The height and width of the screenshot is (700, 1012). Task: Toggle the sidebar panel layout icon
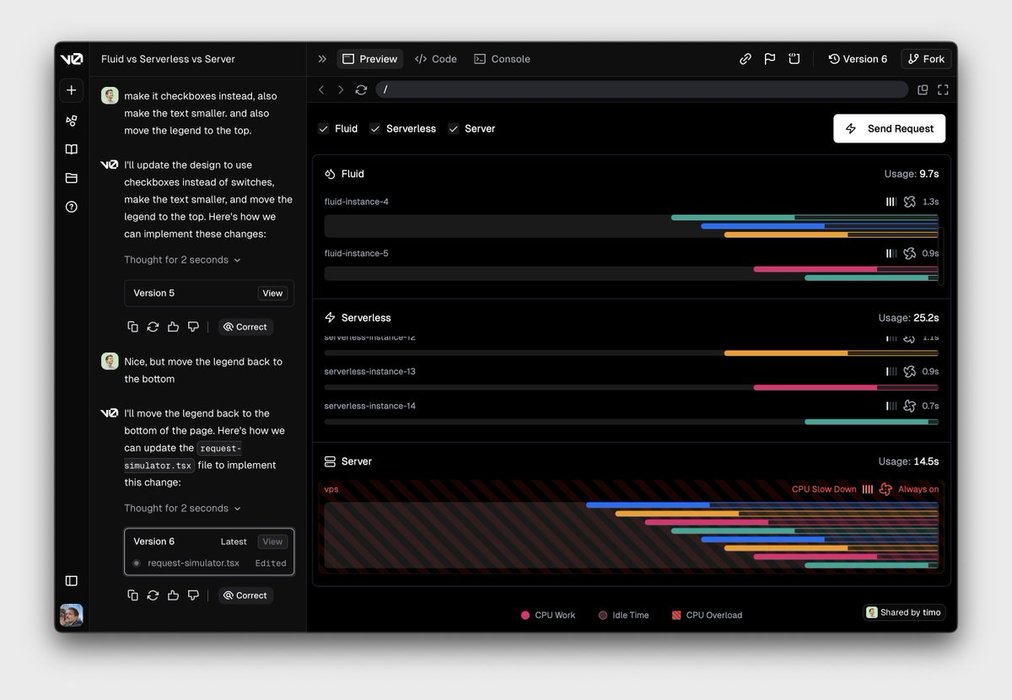pyautogui.click(x=71, y=580)
